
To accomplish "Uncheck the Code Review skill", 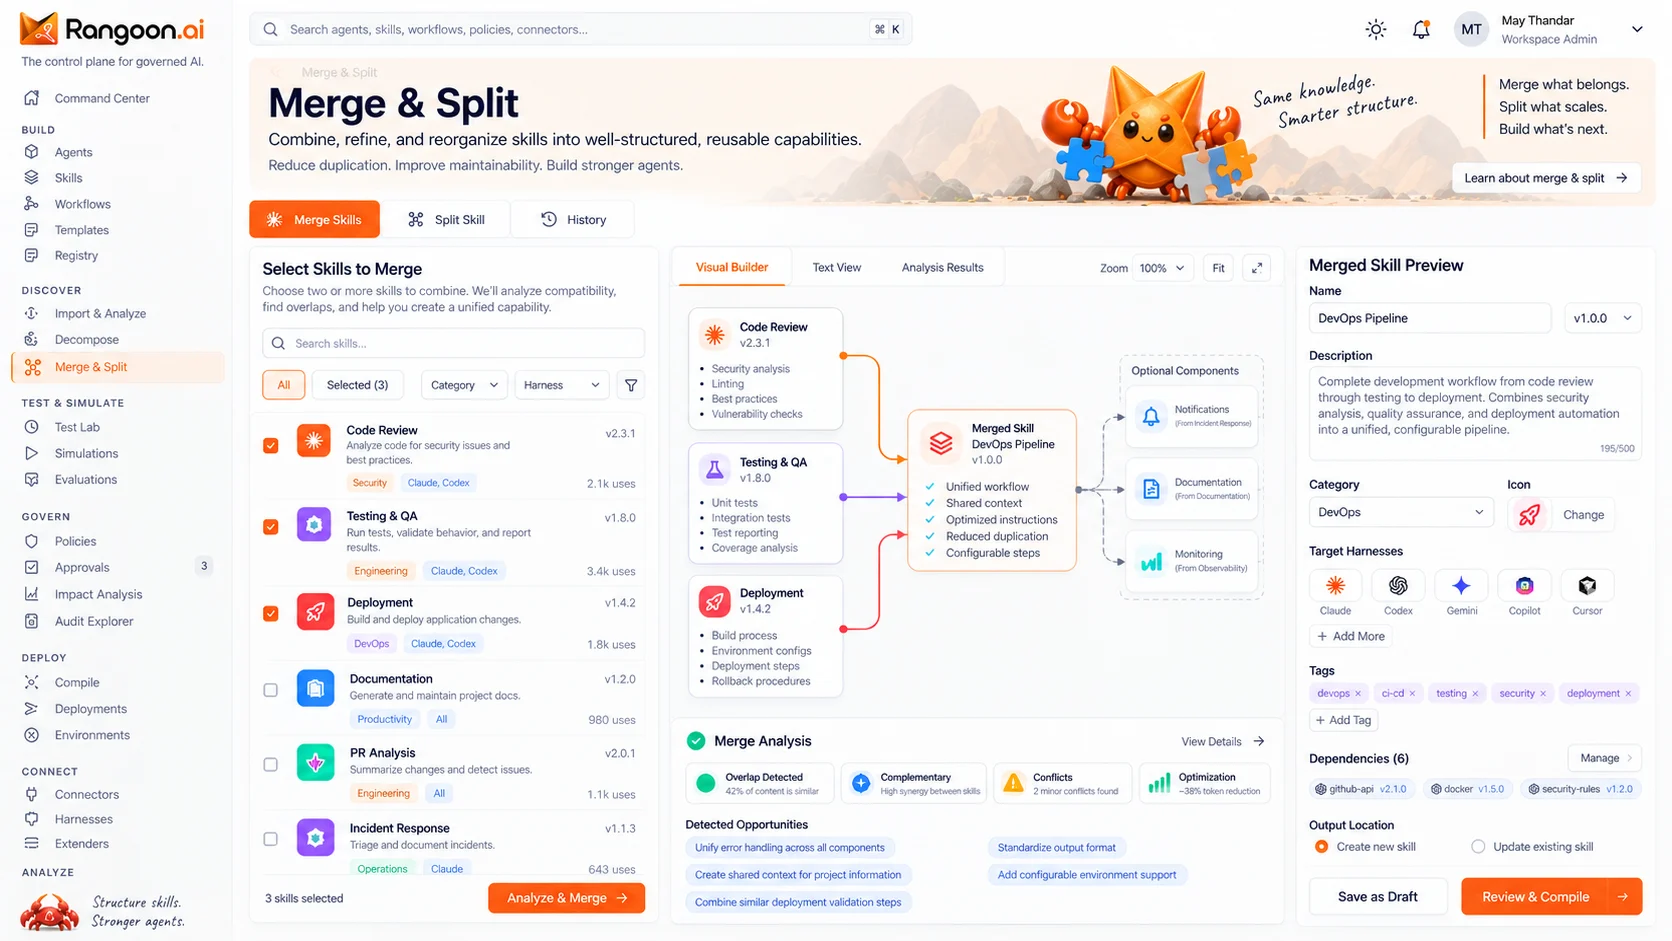I will tap(270, 446).
